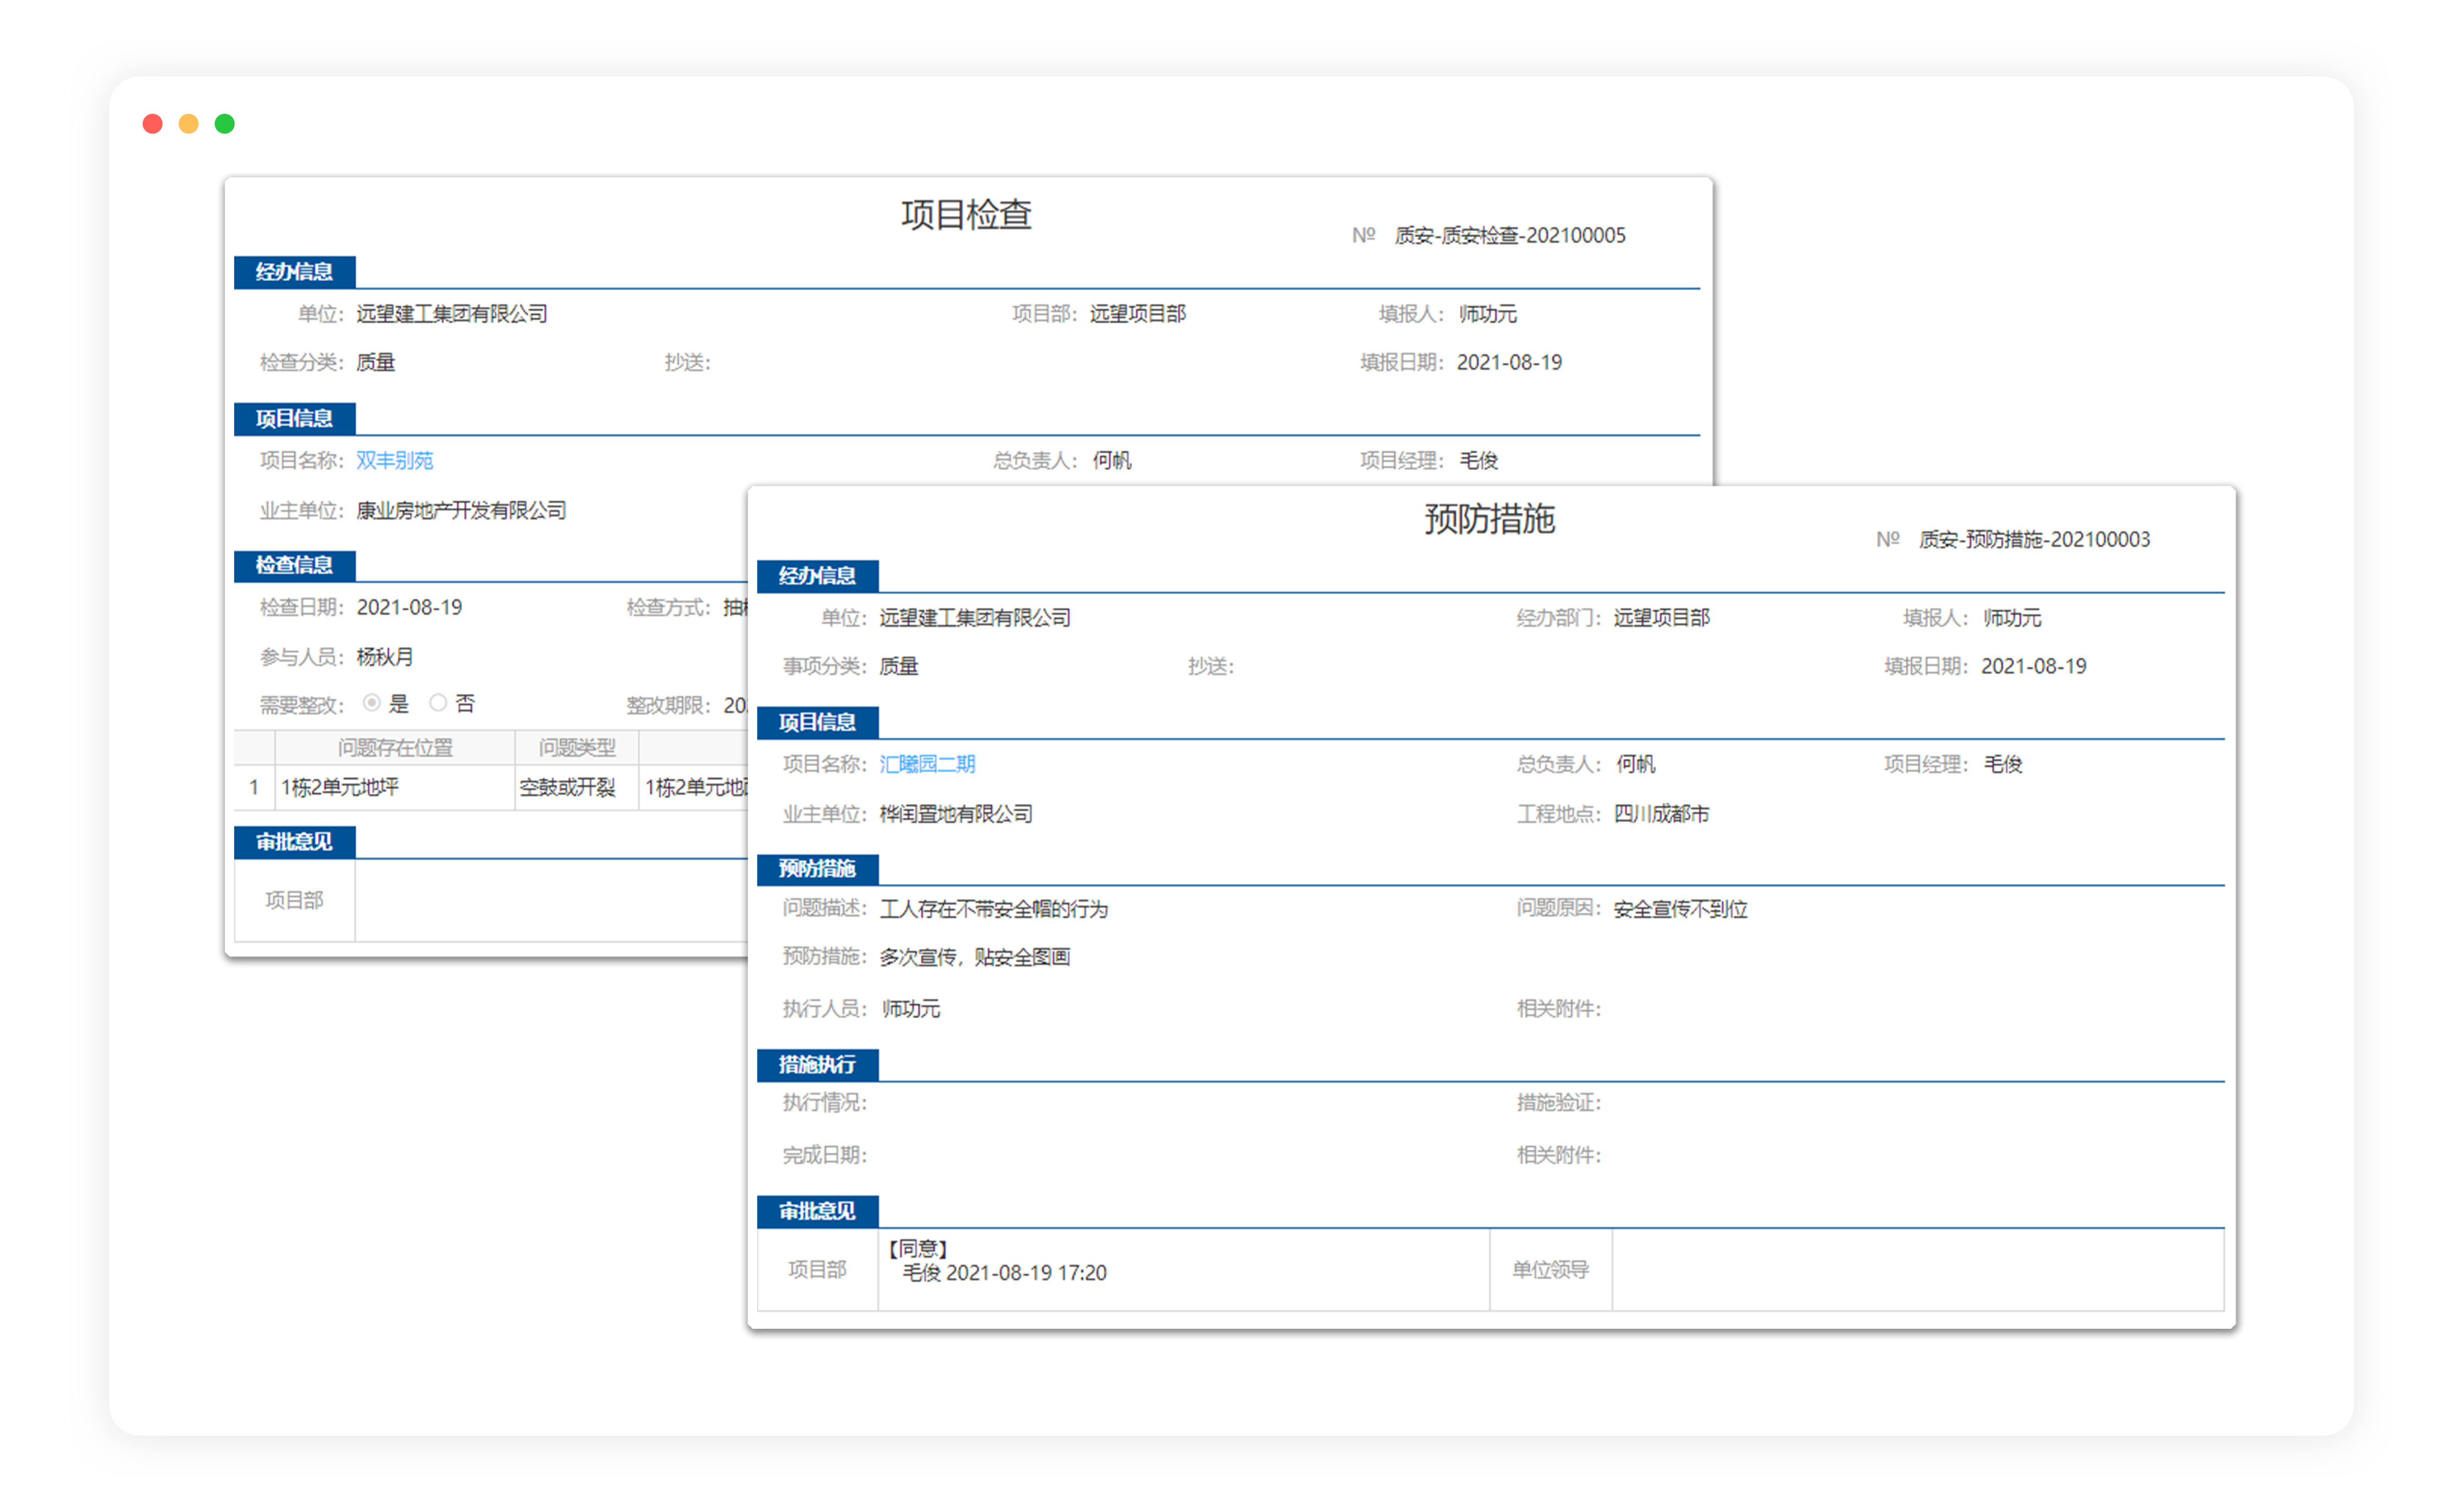Click 经办部门 value 远望项目部
Image resolution: width=2463 pixels, height=1512 pixels.
[x=1661, y=618]
